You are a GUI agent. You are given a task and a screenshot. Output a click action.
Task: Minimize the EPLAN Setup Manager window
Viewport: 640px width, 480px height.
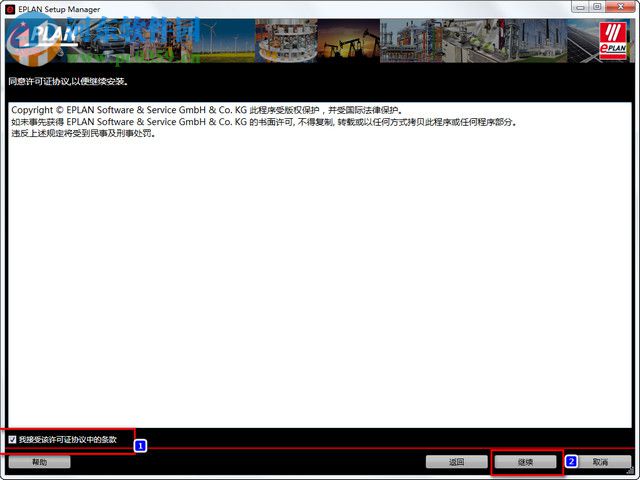click(580, 7)
